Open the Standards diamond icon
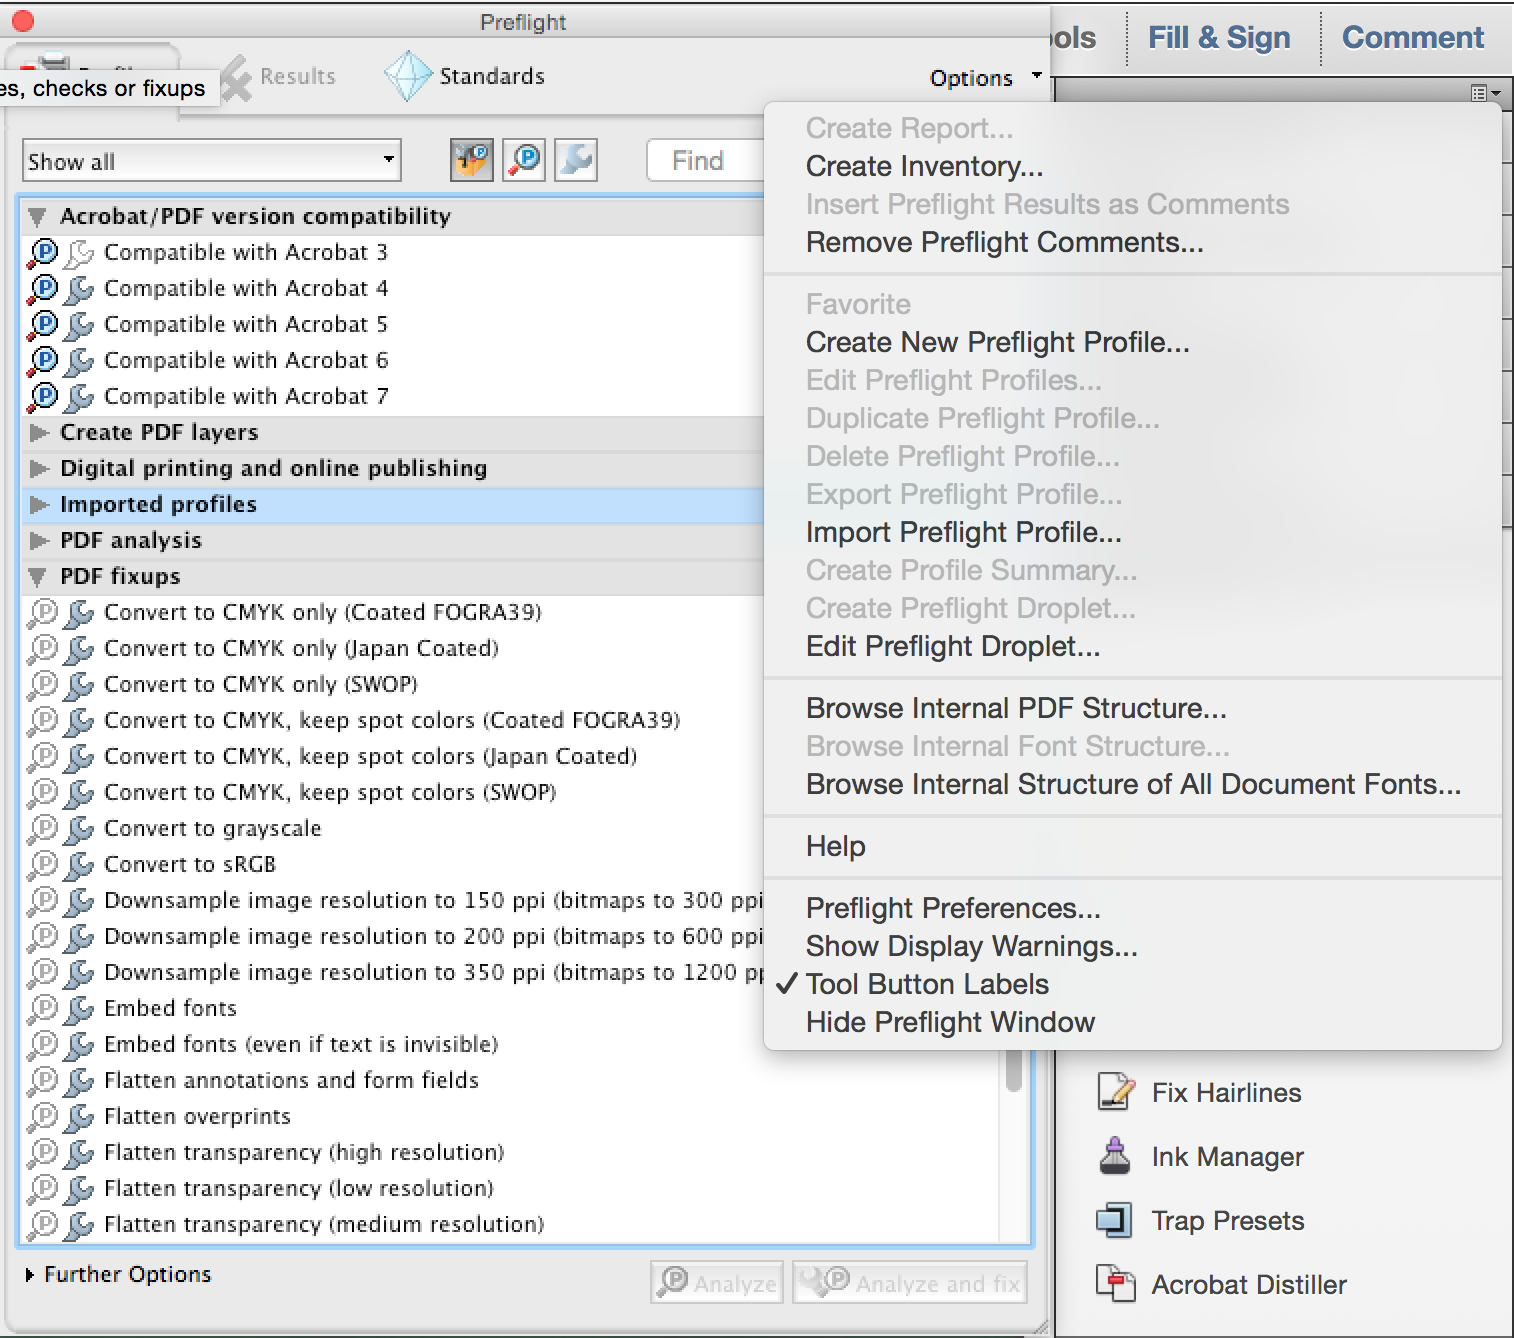 click(x=408, y=76)
